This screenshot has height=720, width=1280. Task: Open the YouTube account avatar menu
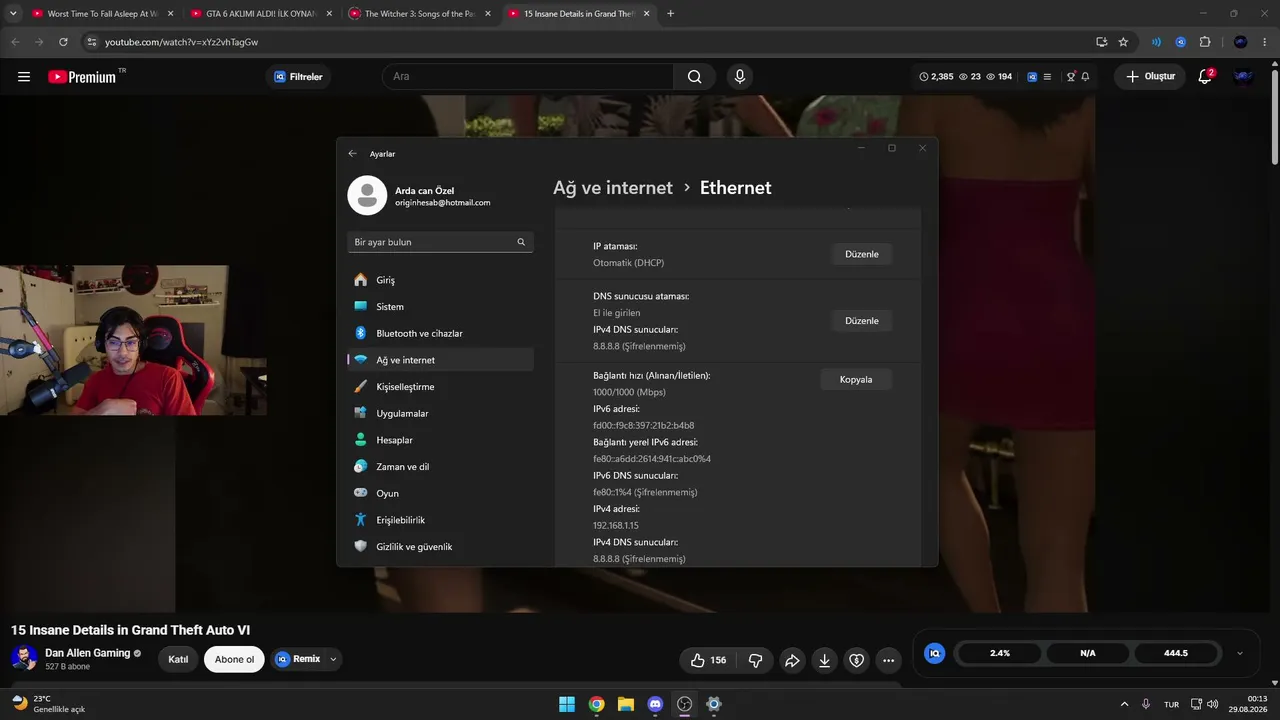1244,77
